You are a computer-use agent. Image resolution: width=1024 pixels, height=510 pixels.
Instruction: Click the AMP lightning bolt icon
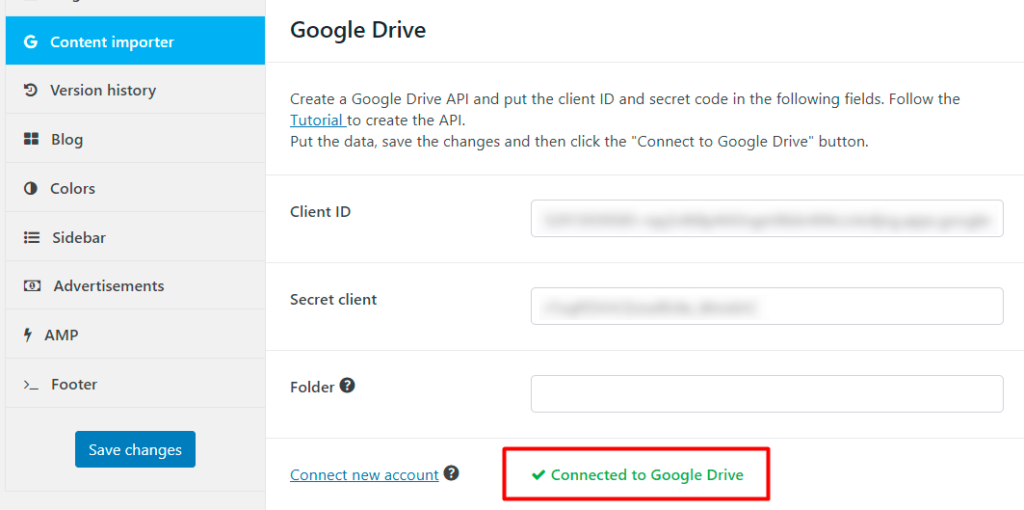click(27, 335)
